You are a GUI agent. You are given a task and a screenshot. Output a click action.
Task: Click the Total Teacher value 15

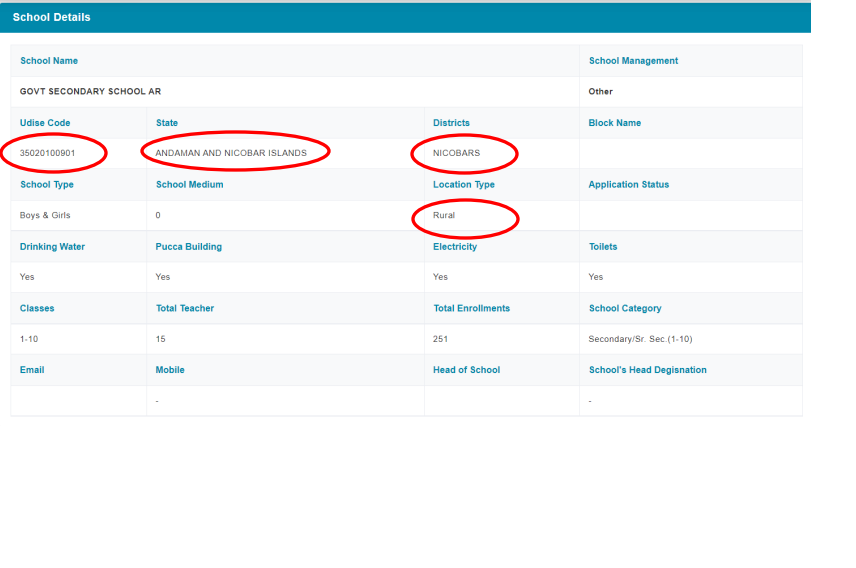(160, 339)
